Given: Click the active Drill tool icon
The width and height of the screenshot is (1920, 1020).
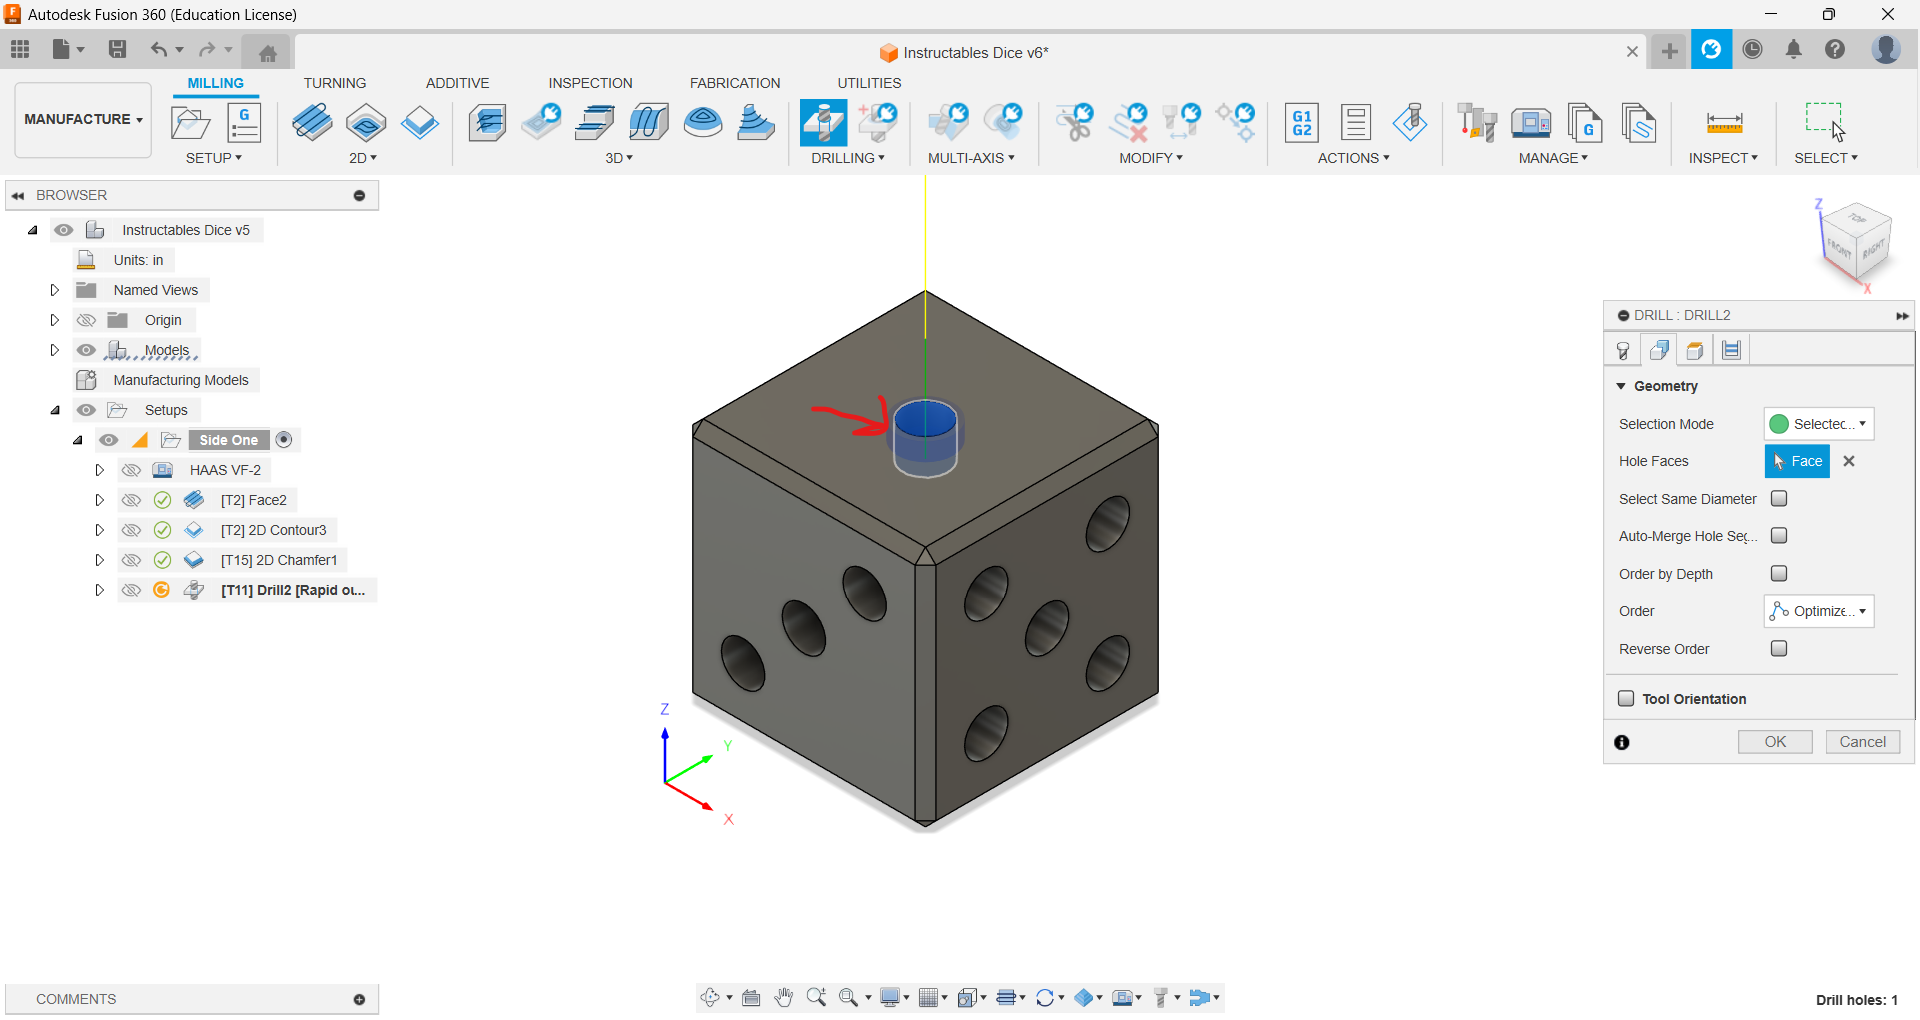Looking at the screenshot, I should pos(823,123).
